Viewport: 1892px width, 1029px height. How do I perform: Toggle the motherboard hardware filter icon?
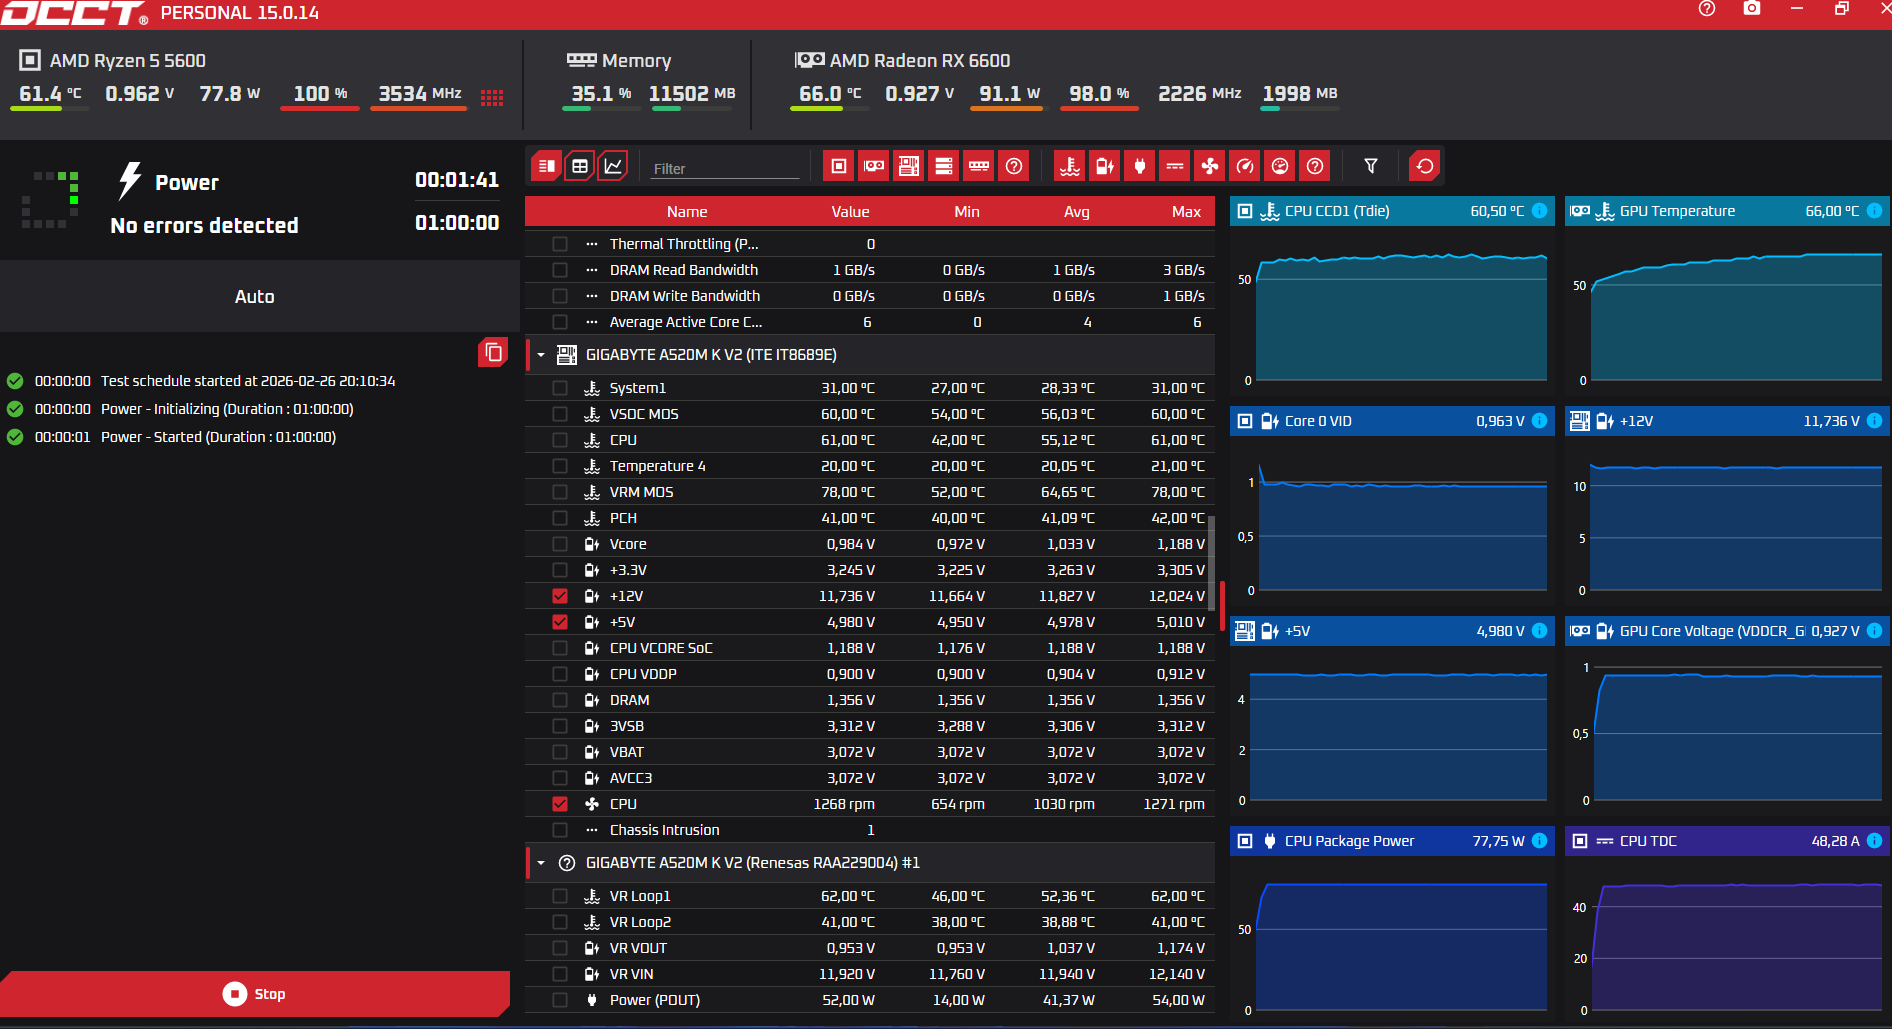(x=909, y=167)
